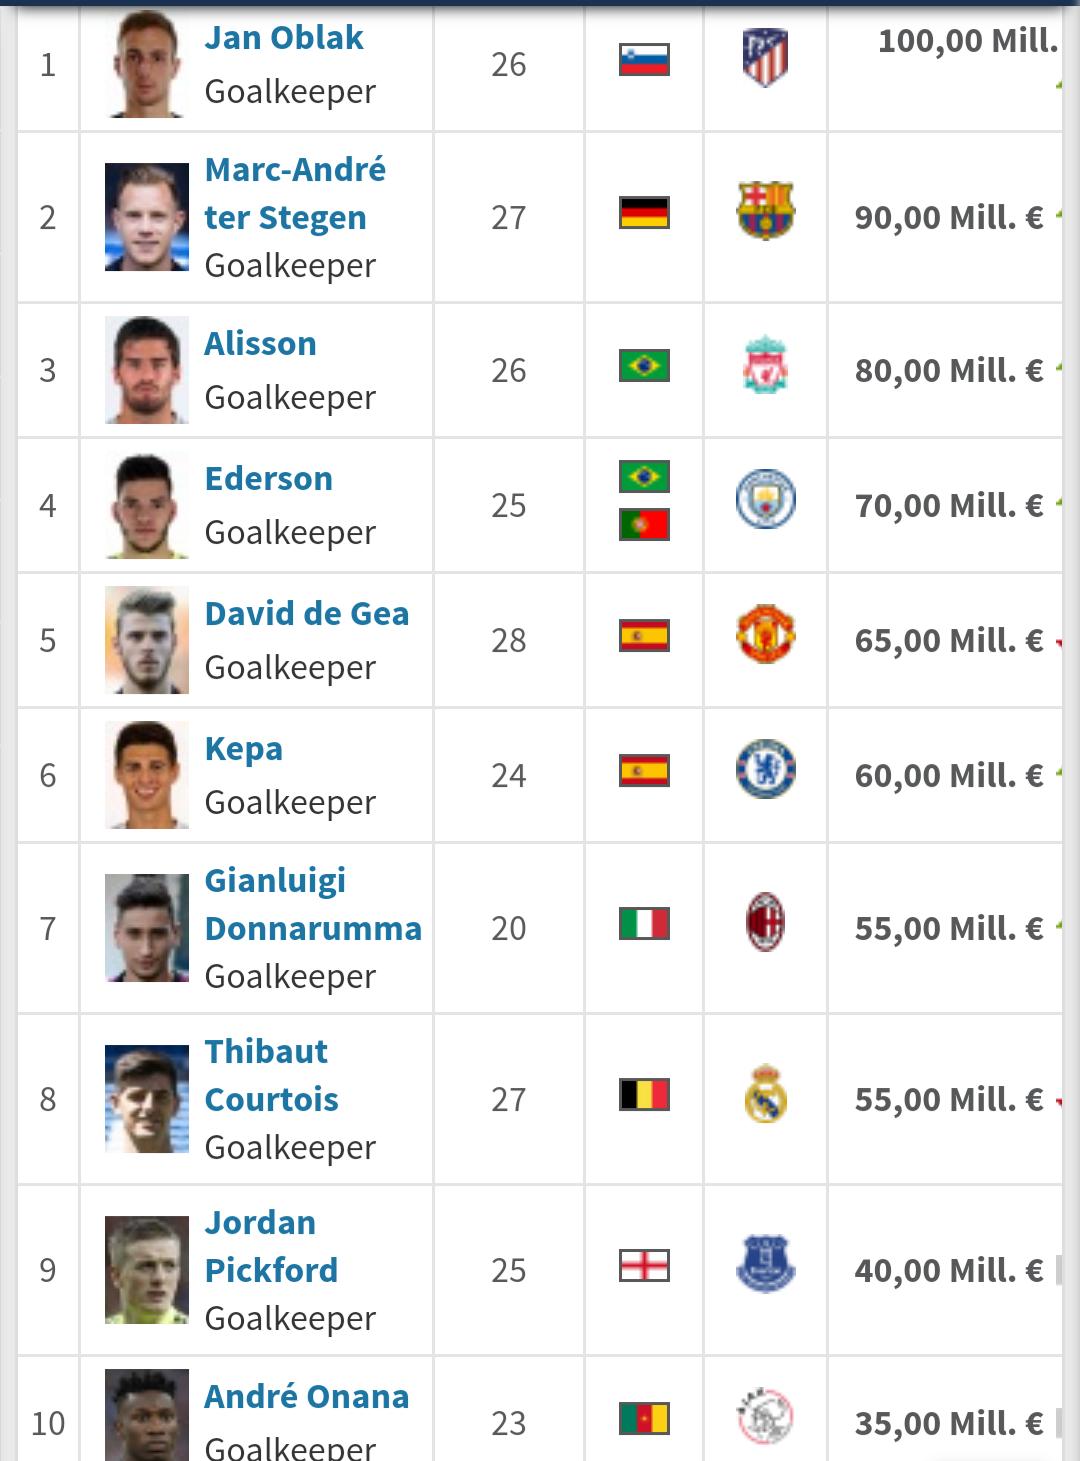Click Kepa's 60,00 Mill. € market value
Viewport: 1080px width, 1461px height.
point(948,775)
